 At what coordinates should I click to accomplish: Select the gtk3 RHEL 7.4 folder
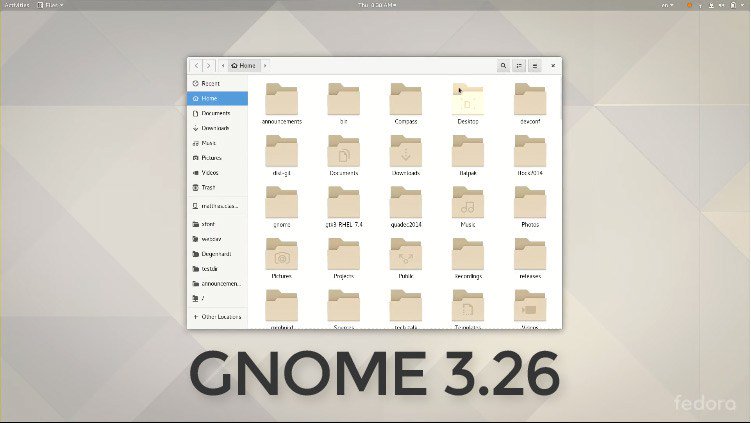343,202
